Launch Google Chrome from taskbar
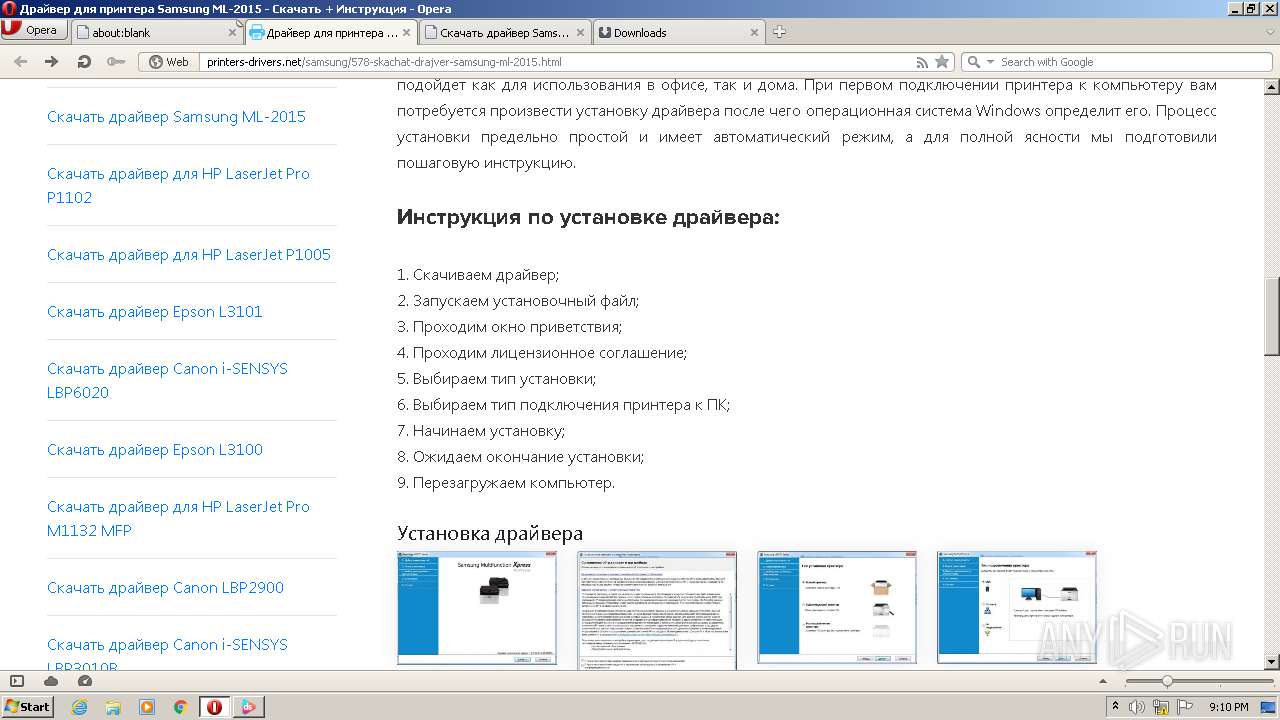 pyautogui.click(x=181, y=707)
